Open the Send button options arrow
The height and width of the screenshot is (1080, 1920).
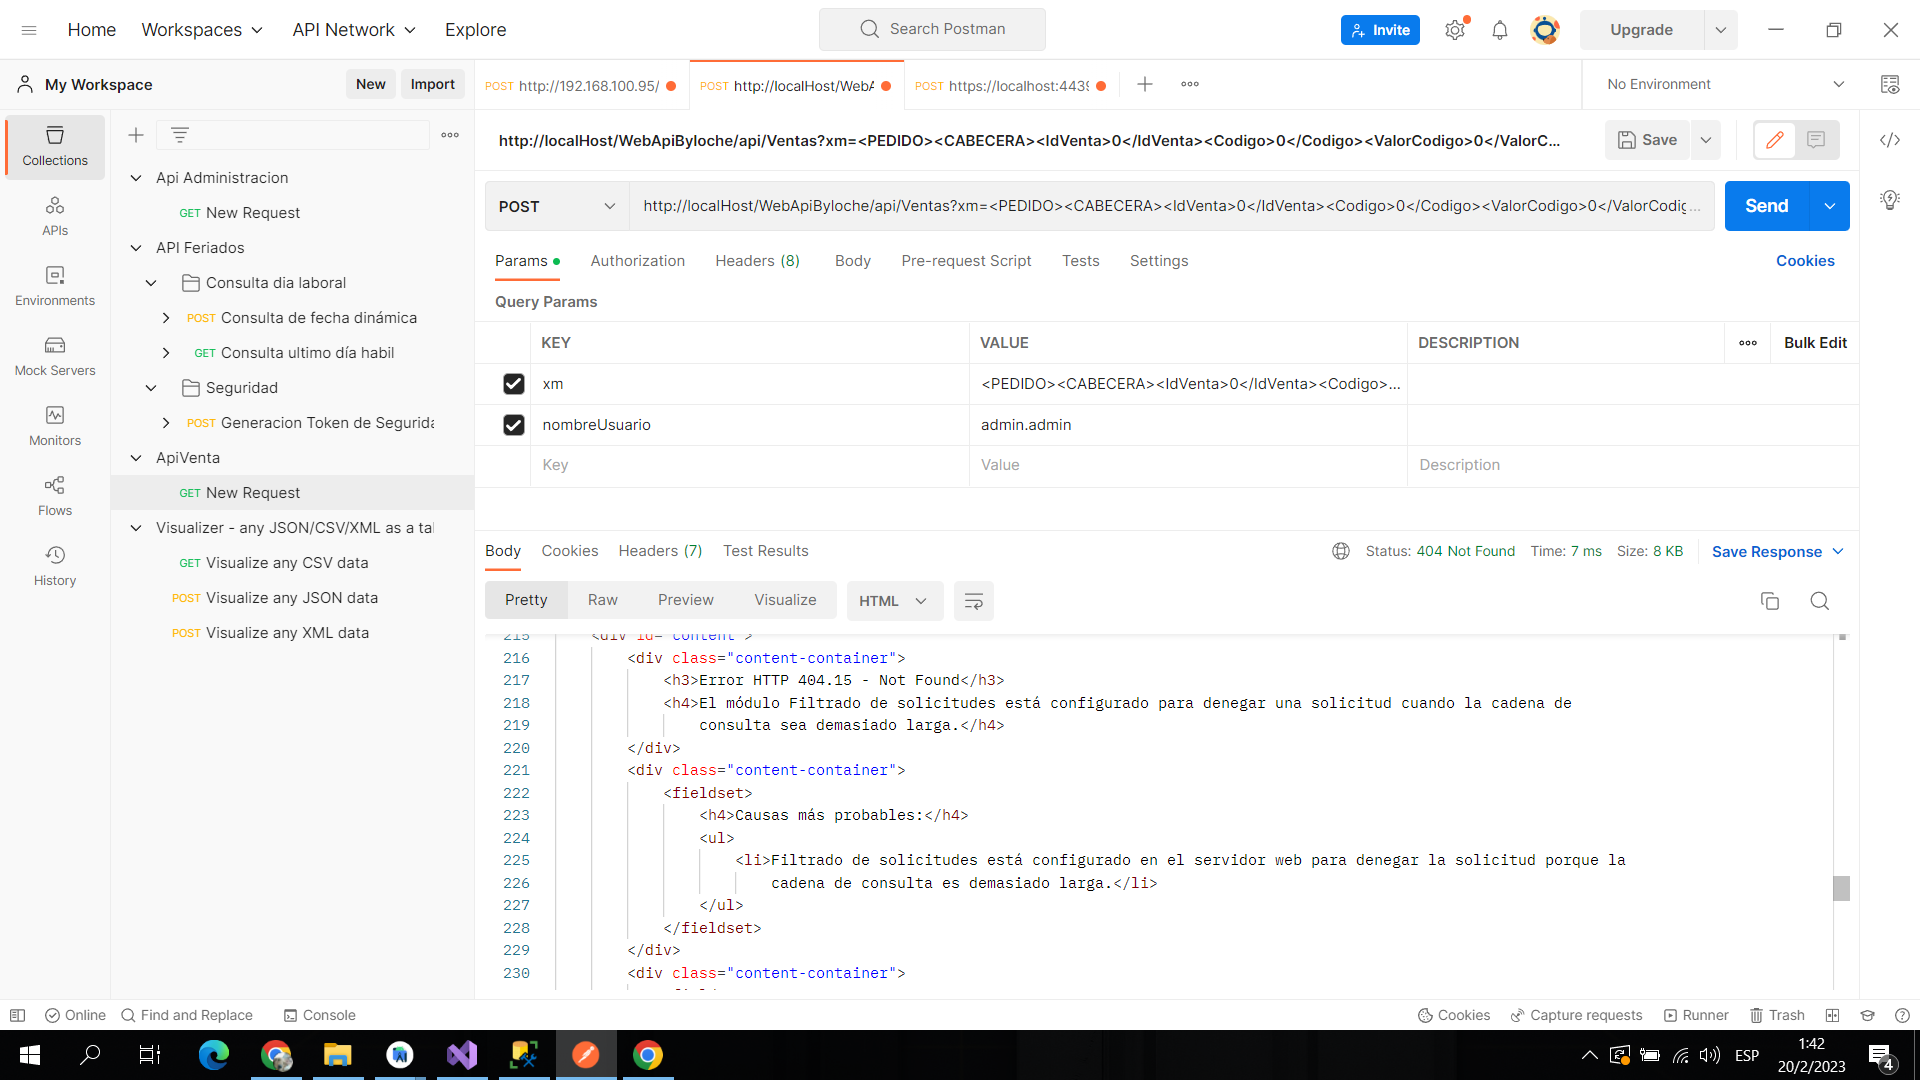tap(1830, 206)
